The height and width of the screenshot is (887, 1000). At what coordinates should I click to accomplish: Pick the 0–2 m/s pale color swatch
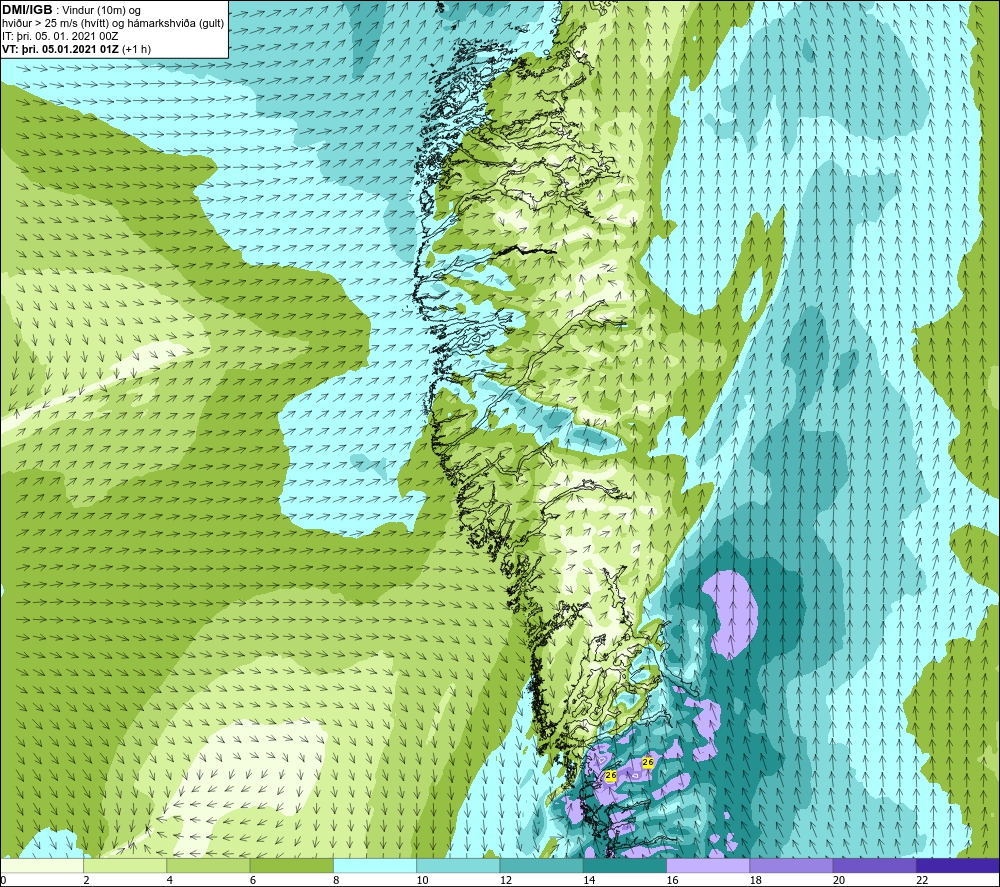(42, 865)
